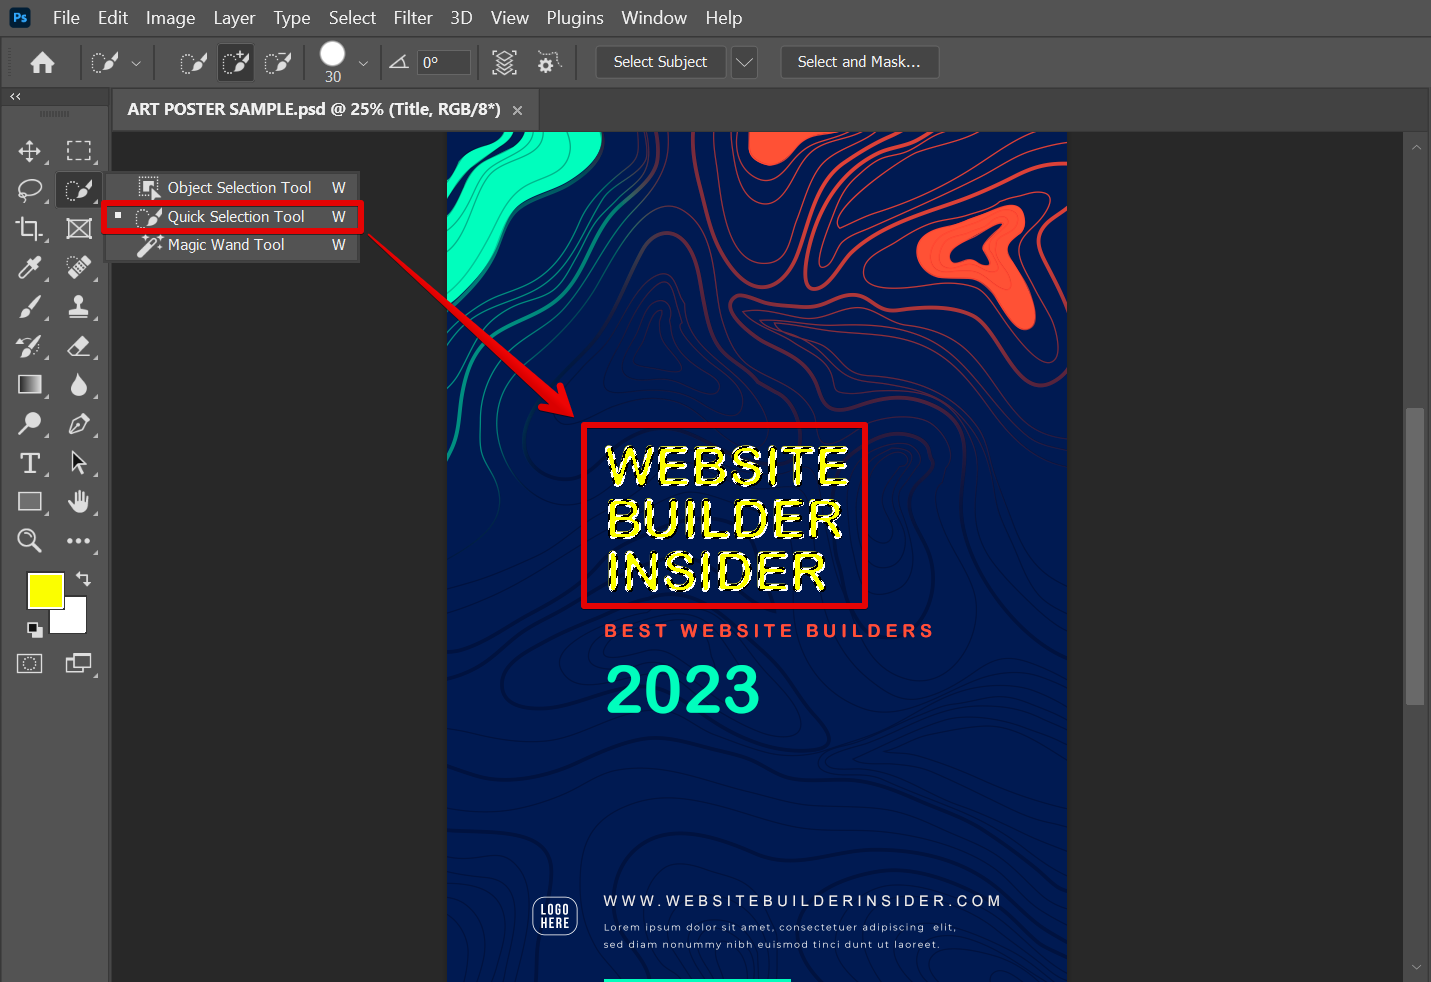Open the brush size picker dropdown

tap(363, 63)
